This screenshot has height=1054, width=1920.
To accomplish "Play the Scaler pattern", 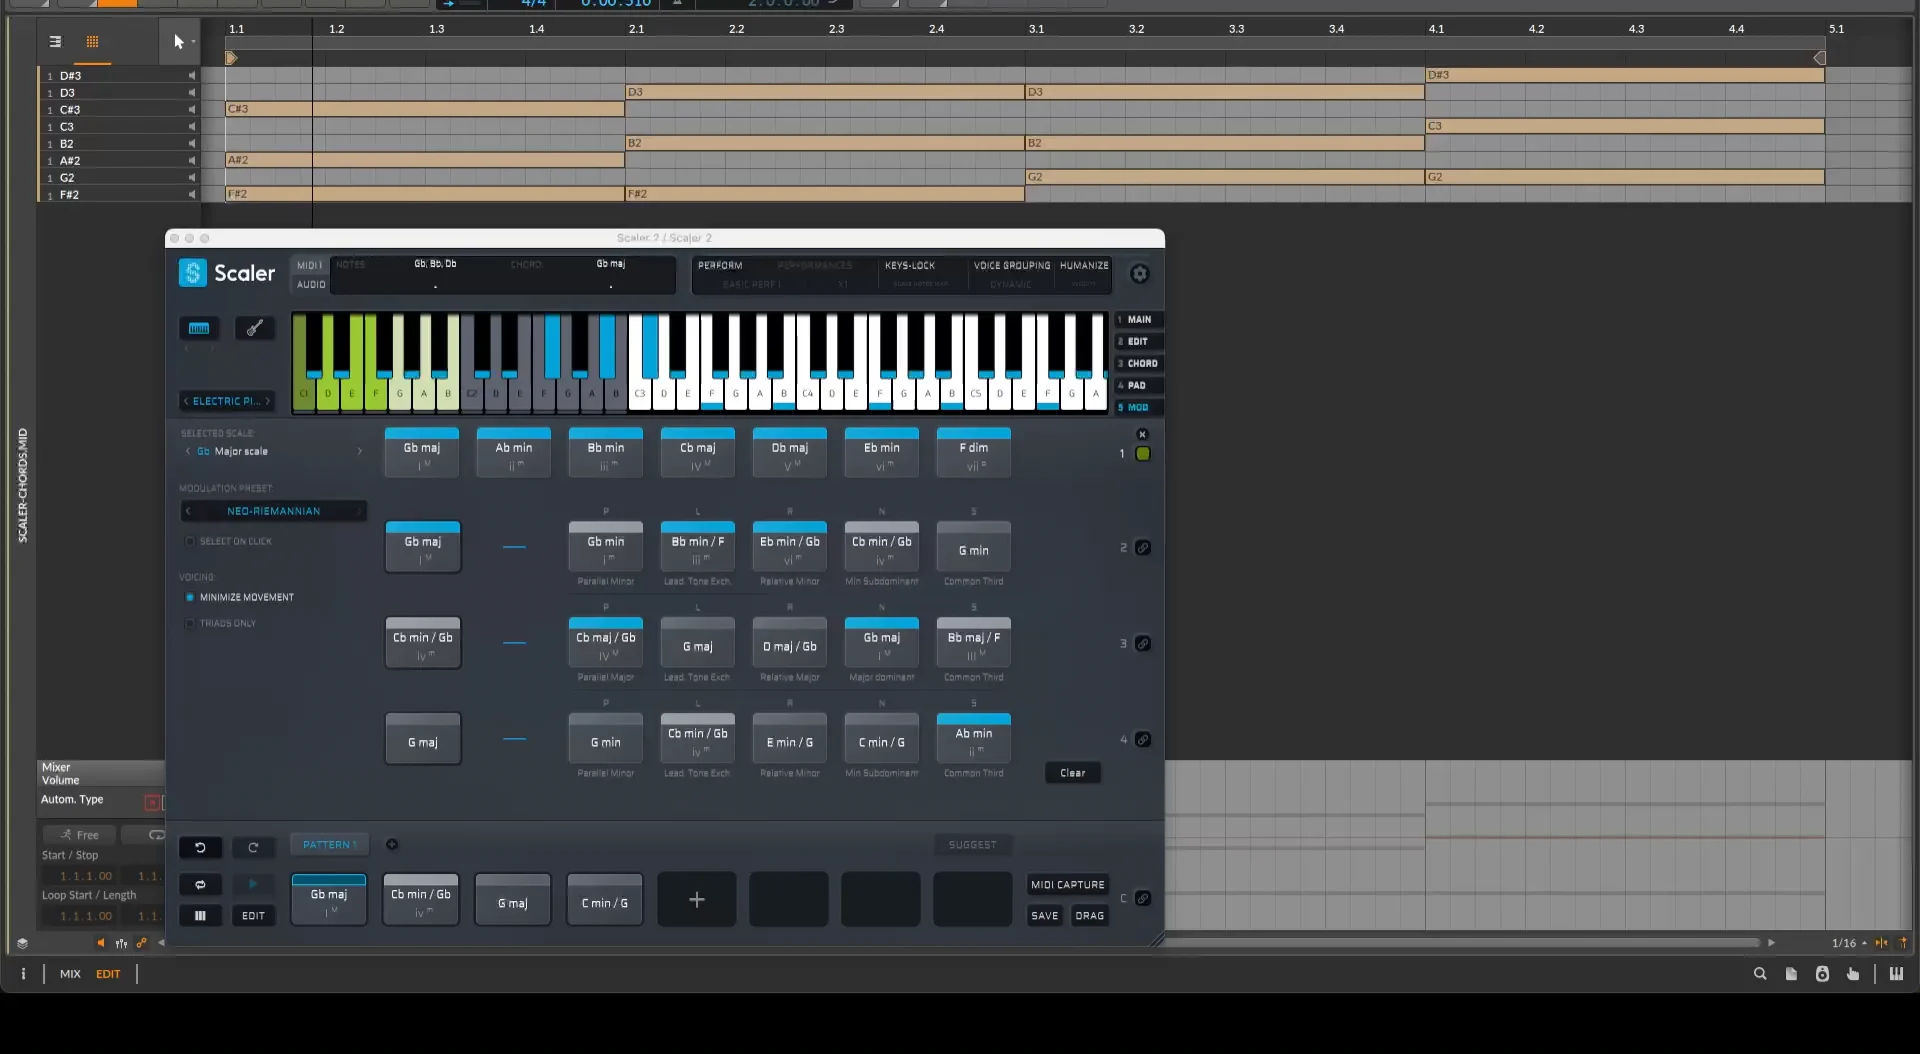I will [253, 885].
